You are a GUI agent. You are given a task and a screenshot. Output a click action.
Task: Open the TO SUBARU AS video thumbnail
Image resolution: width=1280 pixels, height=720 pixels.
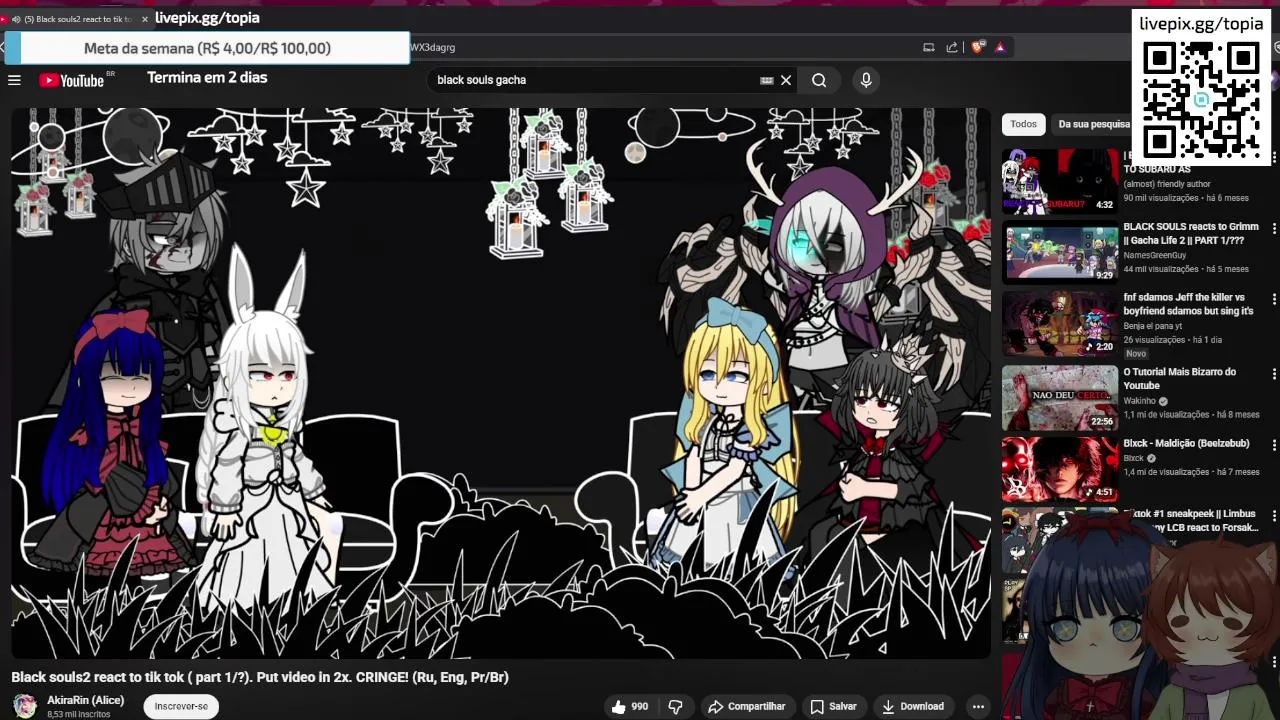coord(1060,181)
